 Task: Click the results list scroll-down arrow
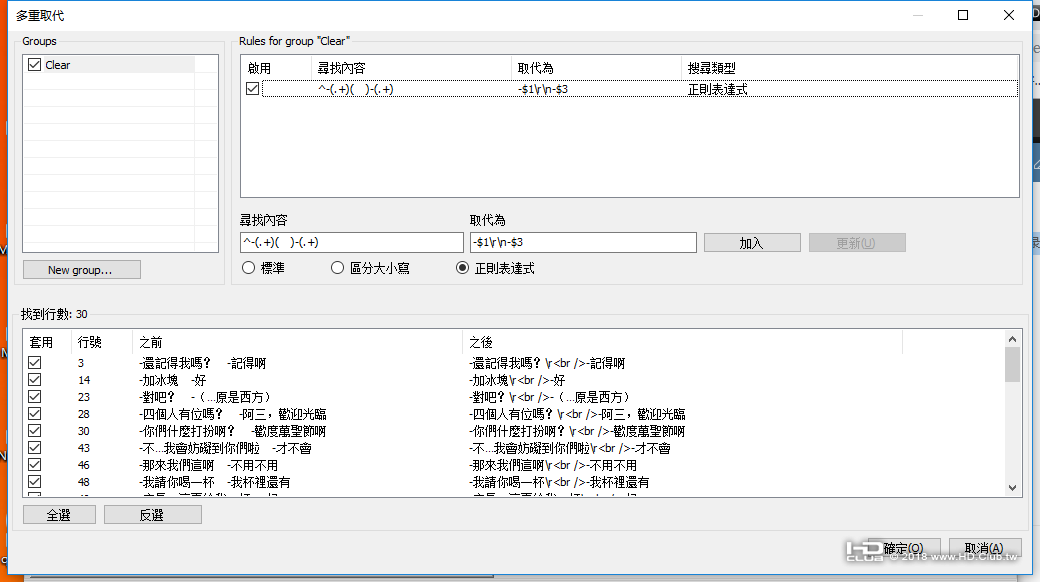click(x=1012, y=488)
